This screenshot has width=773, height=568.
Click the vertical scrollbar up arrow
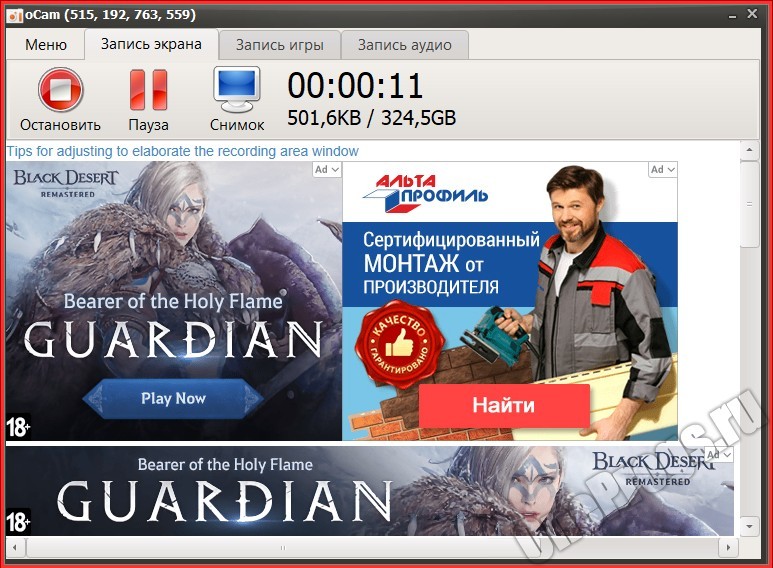[749, 150]
